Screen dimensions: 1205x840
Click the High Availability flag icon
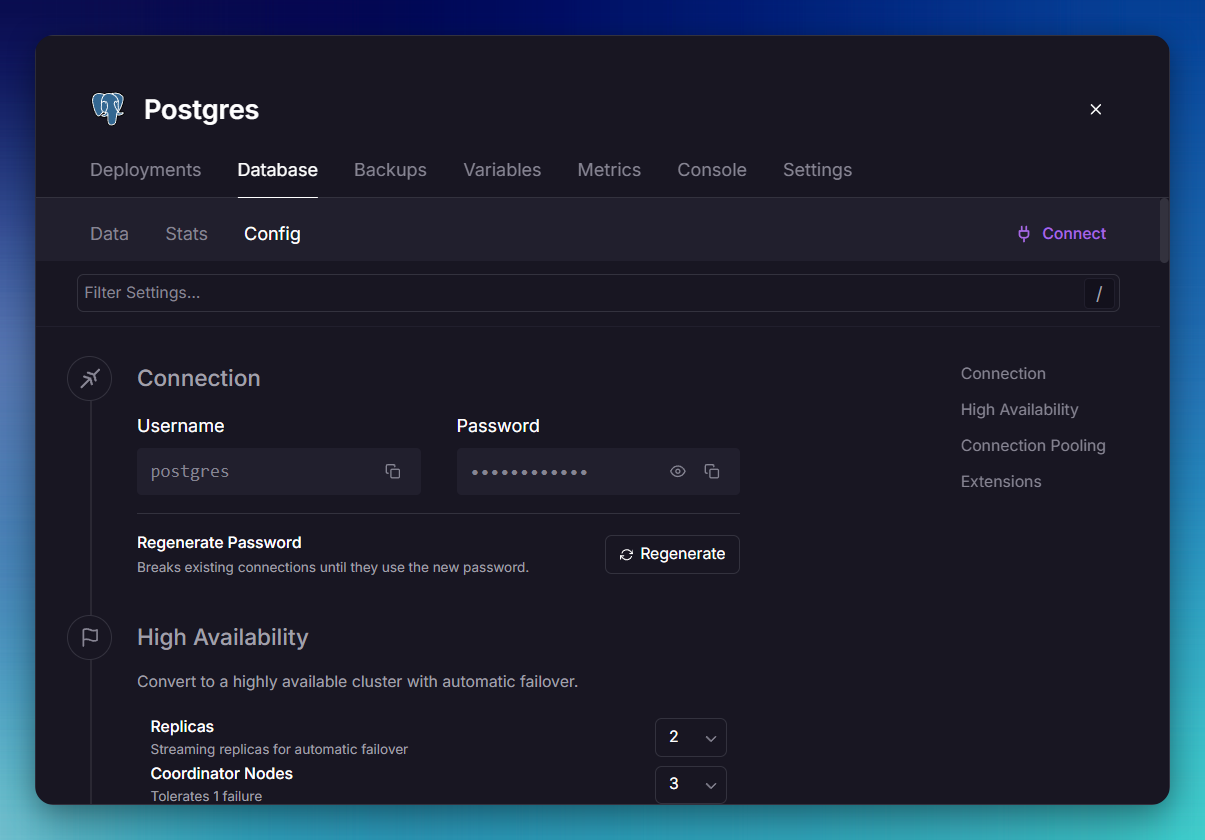[x=90, y=637]
